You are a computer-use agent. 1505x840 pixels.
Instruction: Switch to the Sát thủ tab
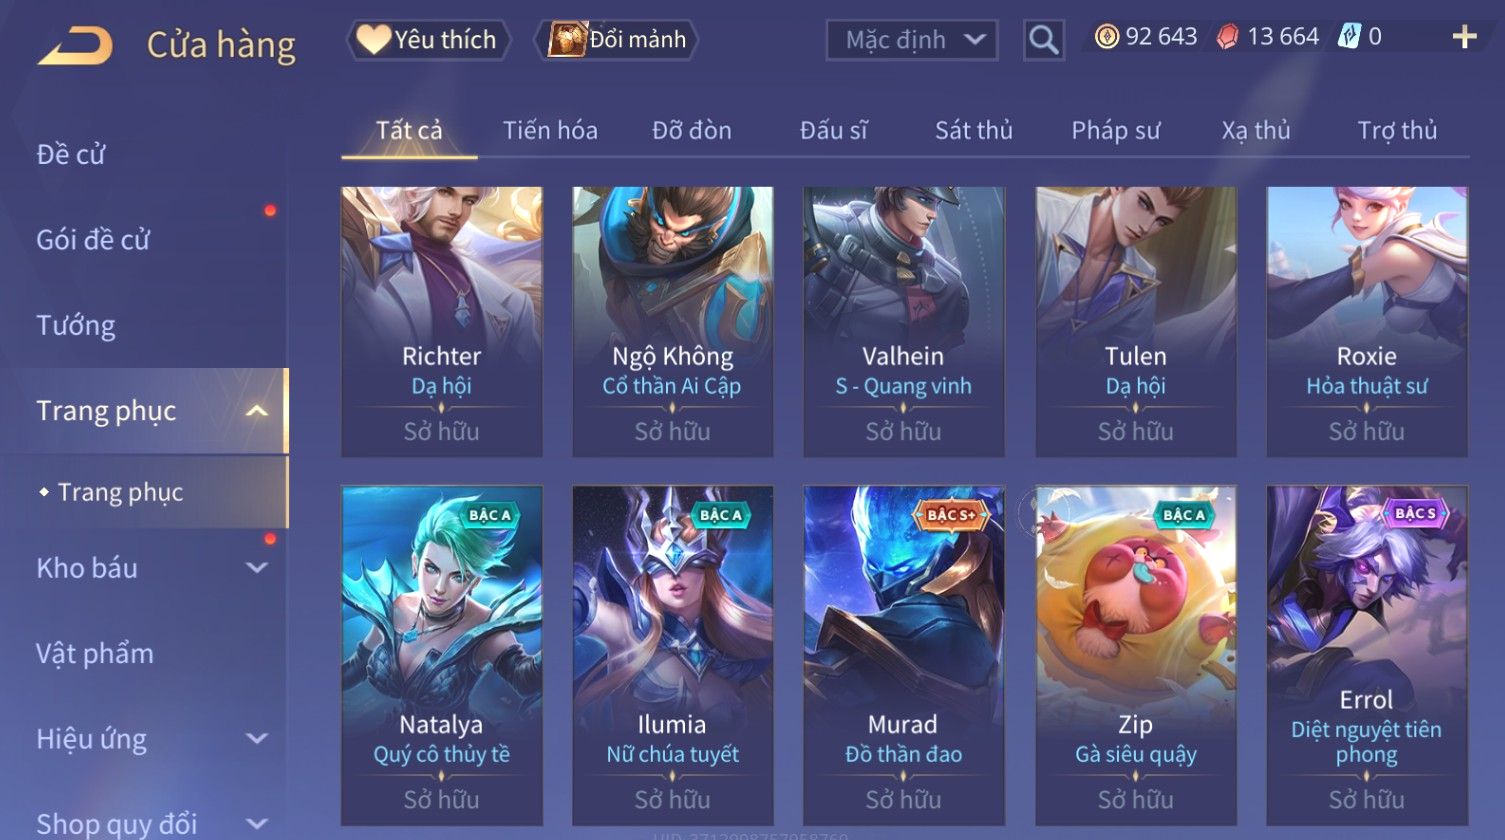(973, 130)
